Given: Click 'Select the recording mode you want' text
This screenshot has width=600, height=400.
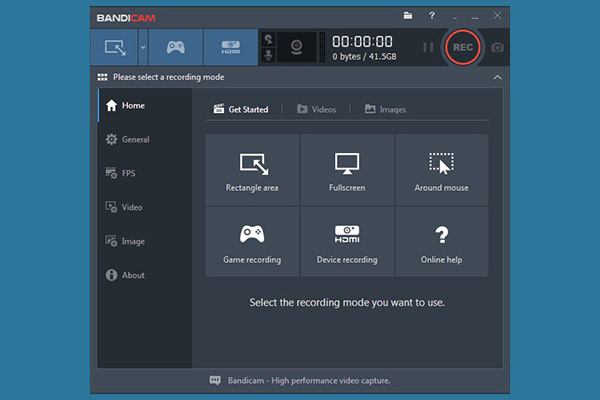Looking at the screenshot, I should click(347, 302).
